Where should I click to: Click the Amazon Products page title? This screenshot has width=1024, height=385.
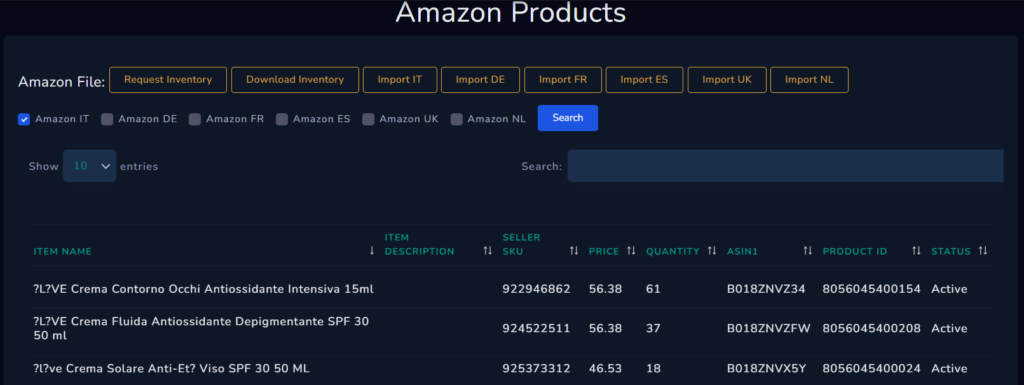point(511,12)
